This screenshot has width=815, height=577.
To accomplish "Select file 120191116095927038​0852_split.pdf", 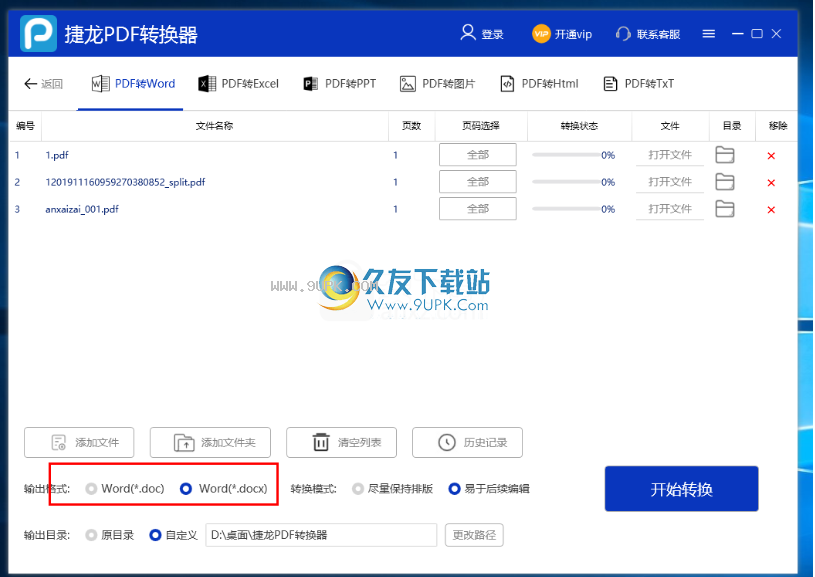I will pos(125,182).
